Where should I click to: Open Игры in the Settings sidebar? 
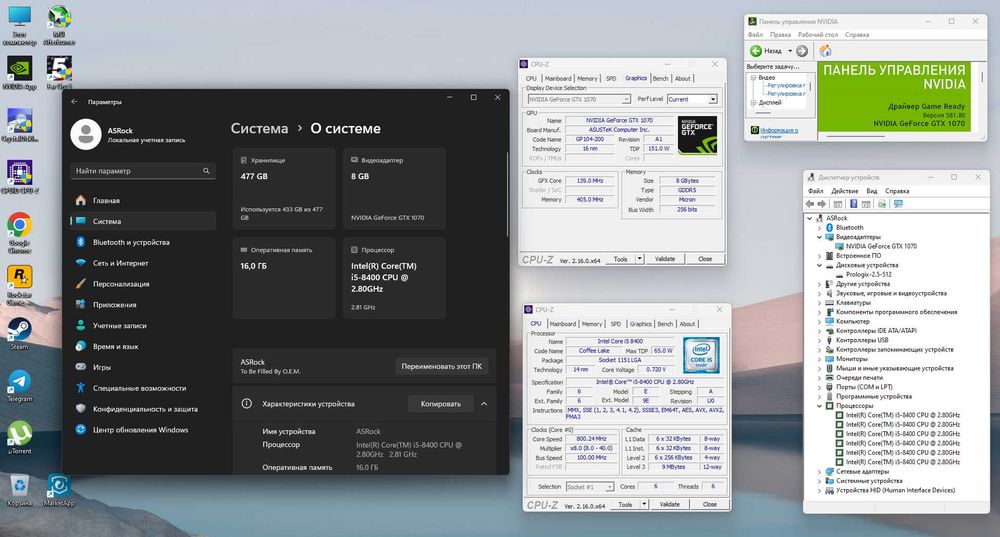tap(143, 367)
